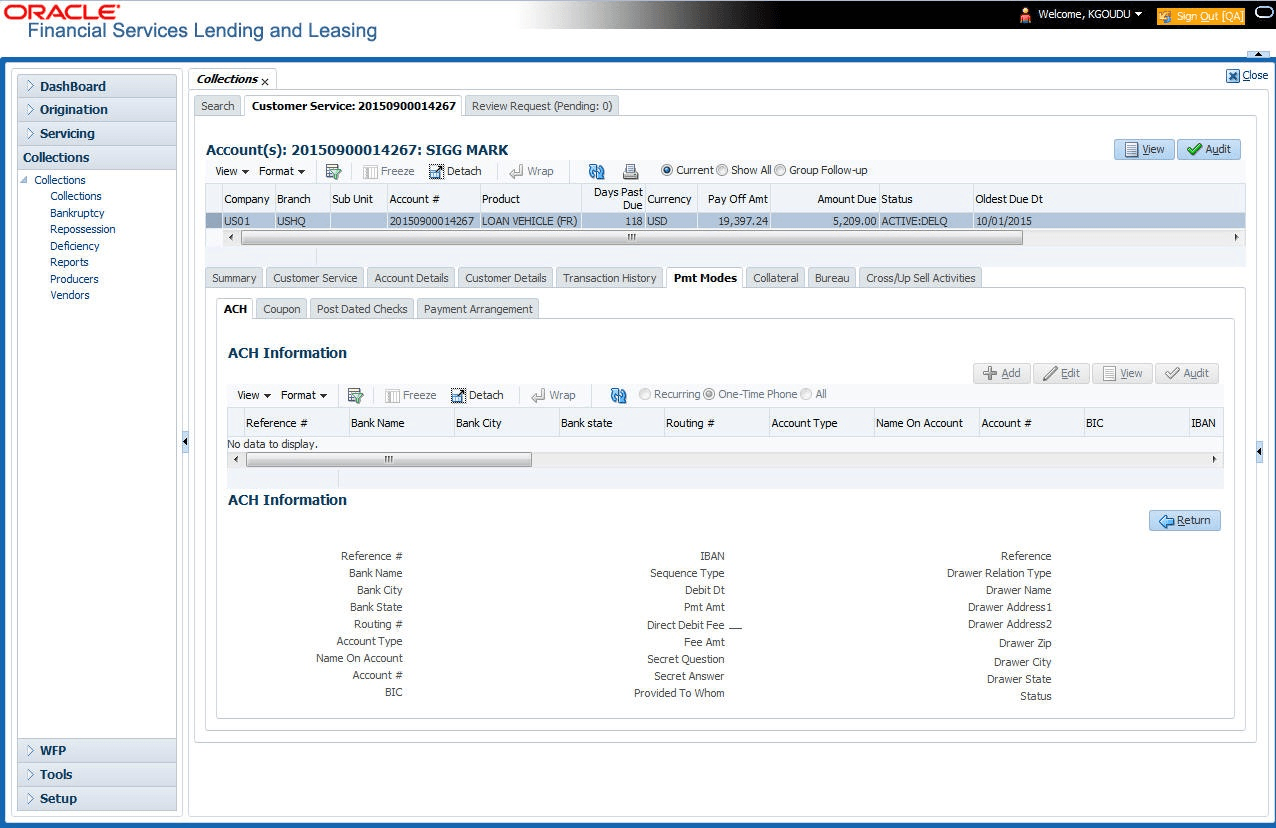
Task: Click the query-by-example icon beside Format in account toolbar
Action: click(334, 171)
